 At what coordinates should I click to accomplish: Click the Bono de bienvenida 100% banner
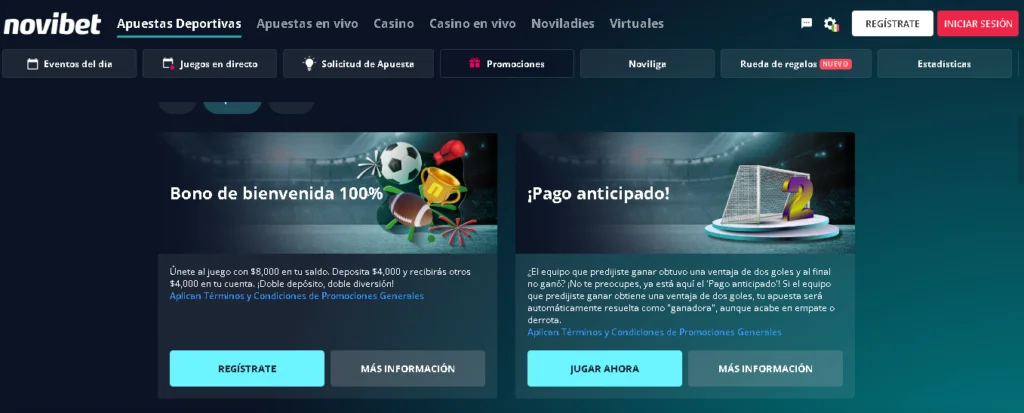[327, 193]
